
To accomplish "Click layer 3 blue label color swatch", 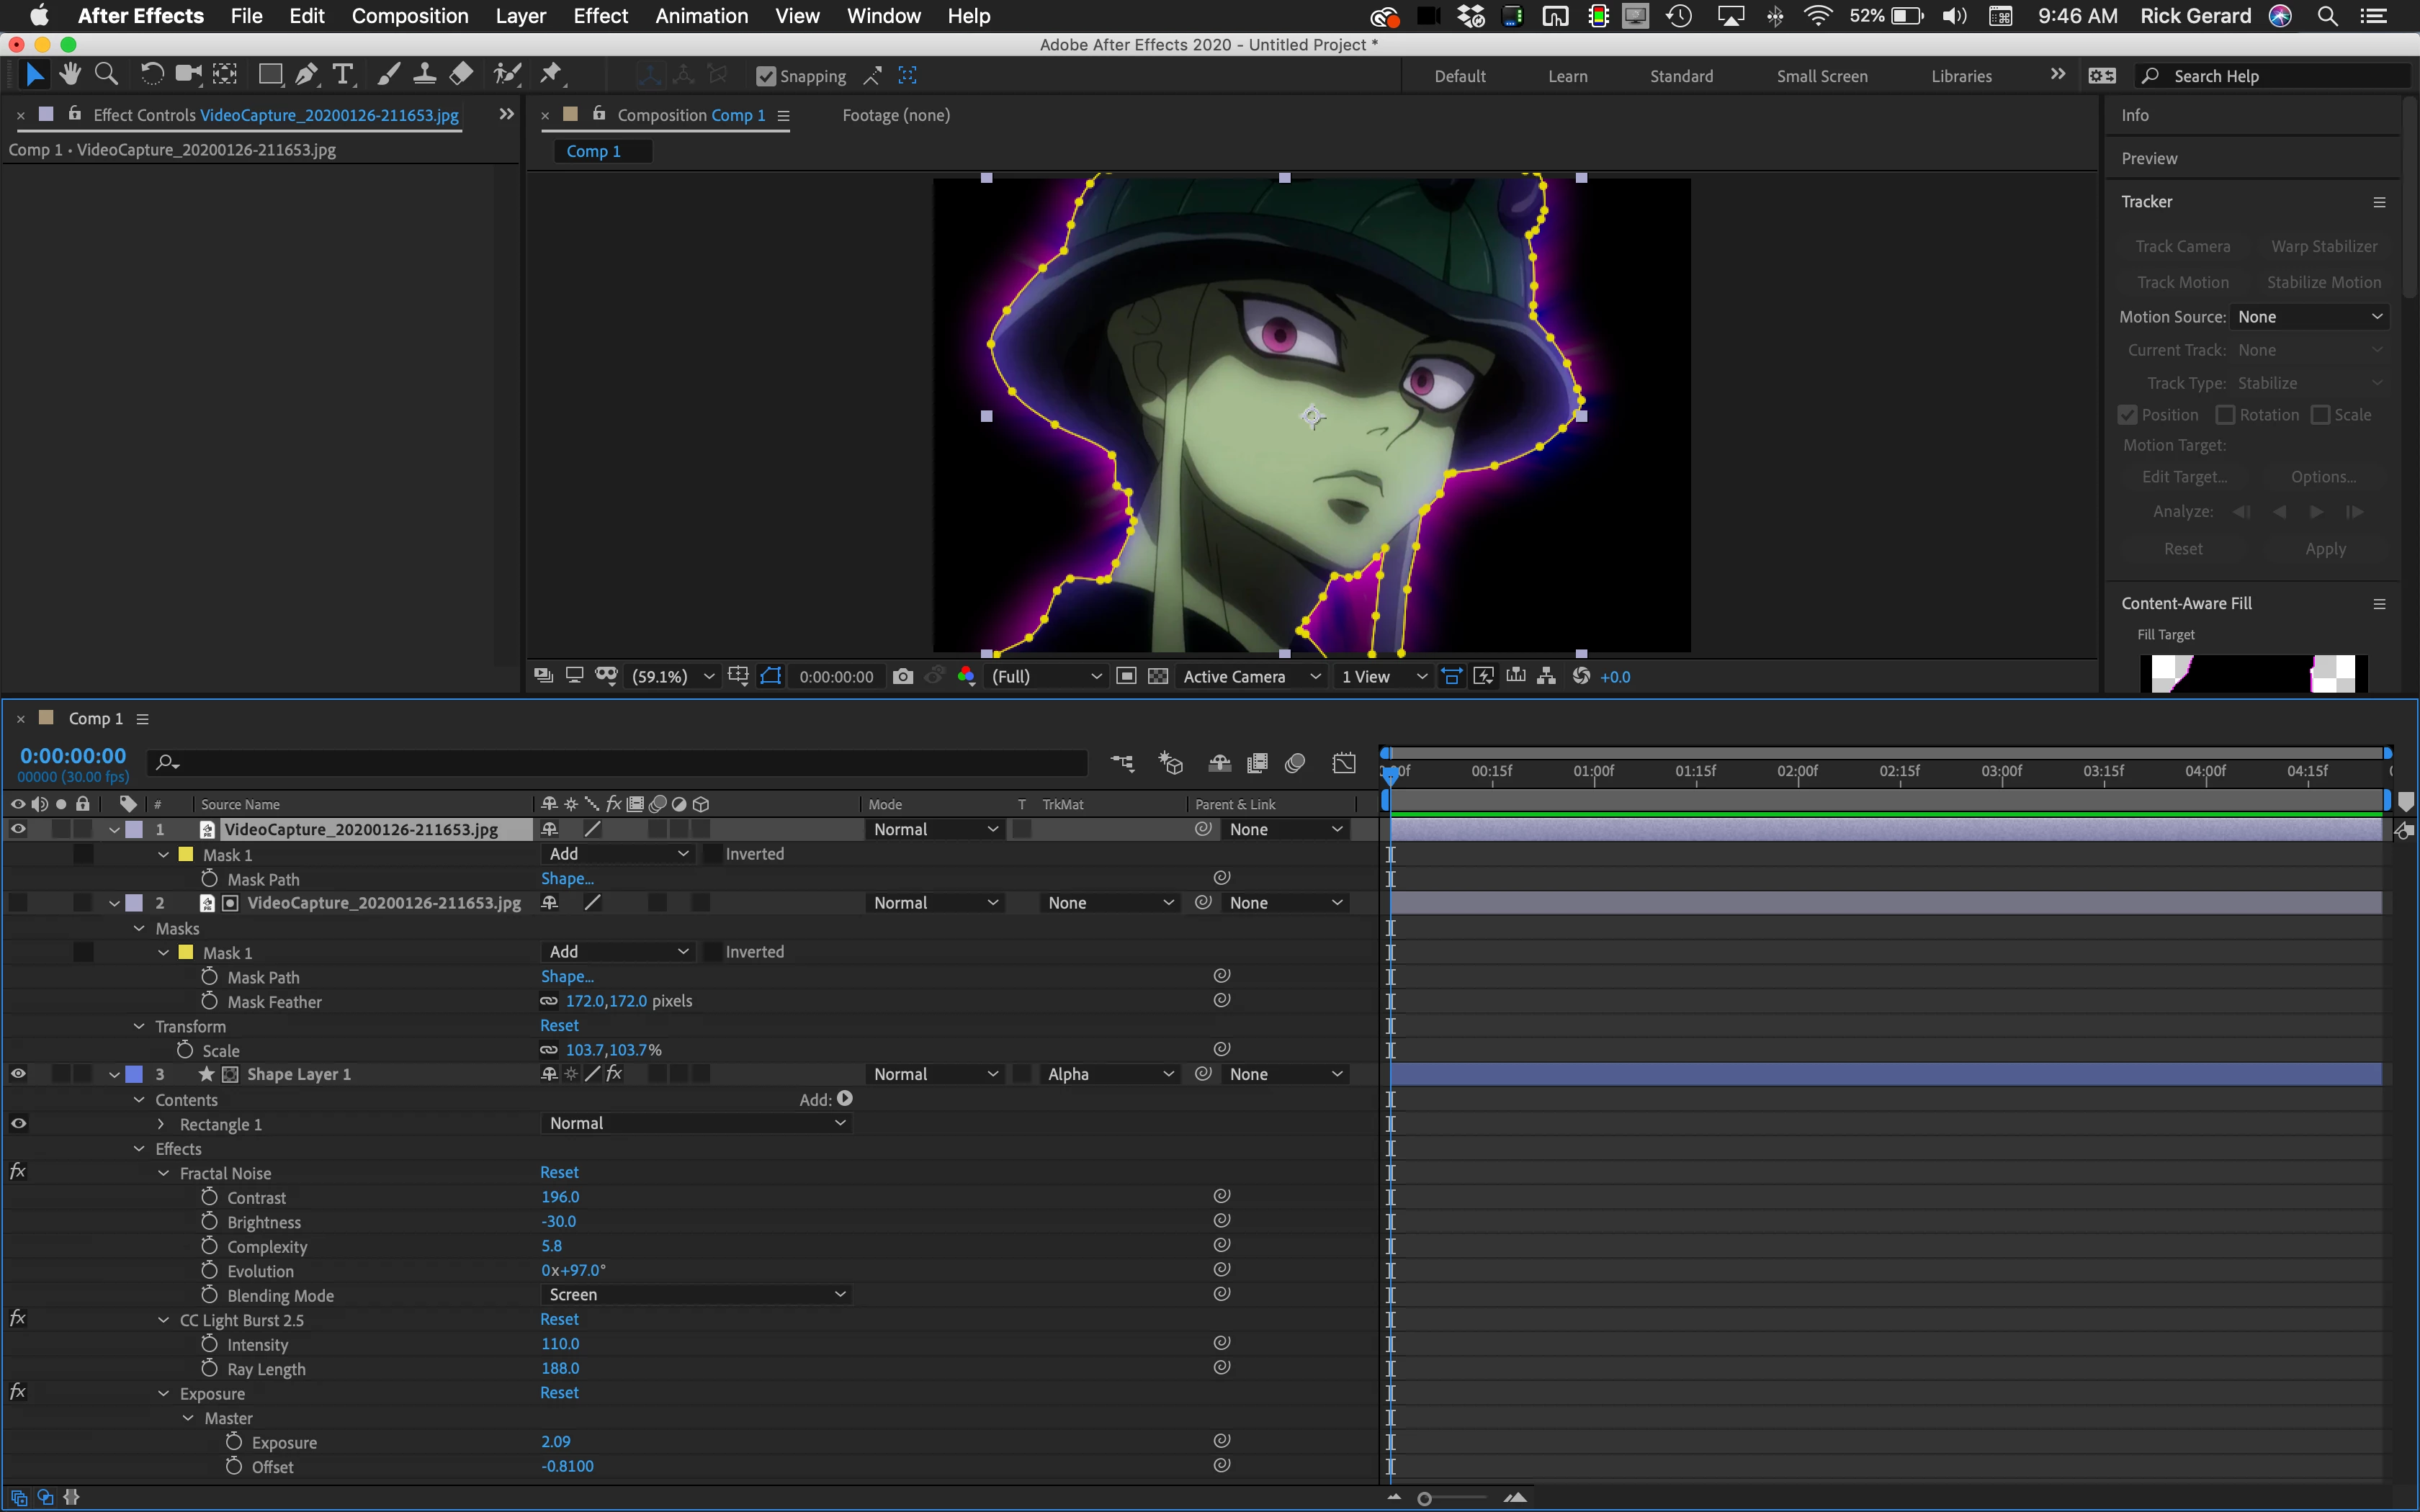I will pyautogui.click(x=134, y=1074).
